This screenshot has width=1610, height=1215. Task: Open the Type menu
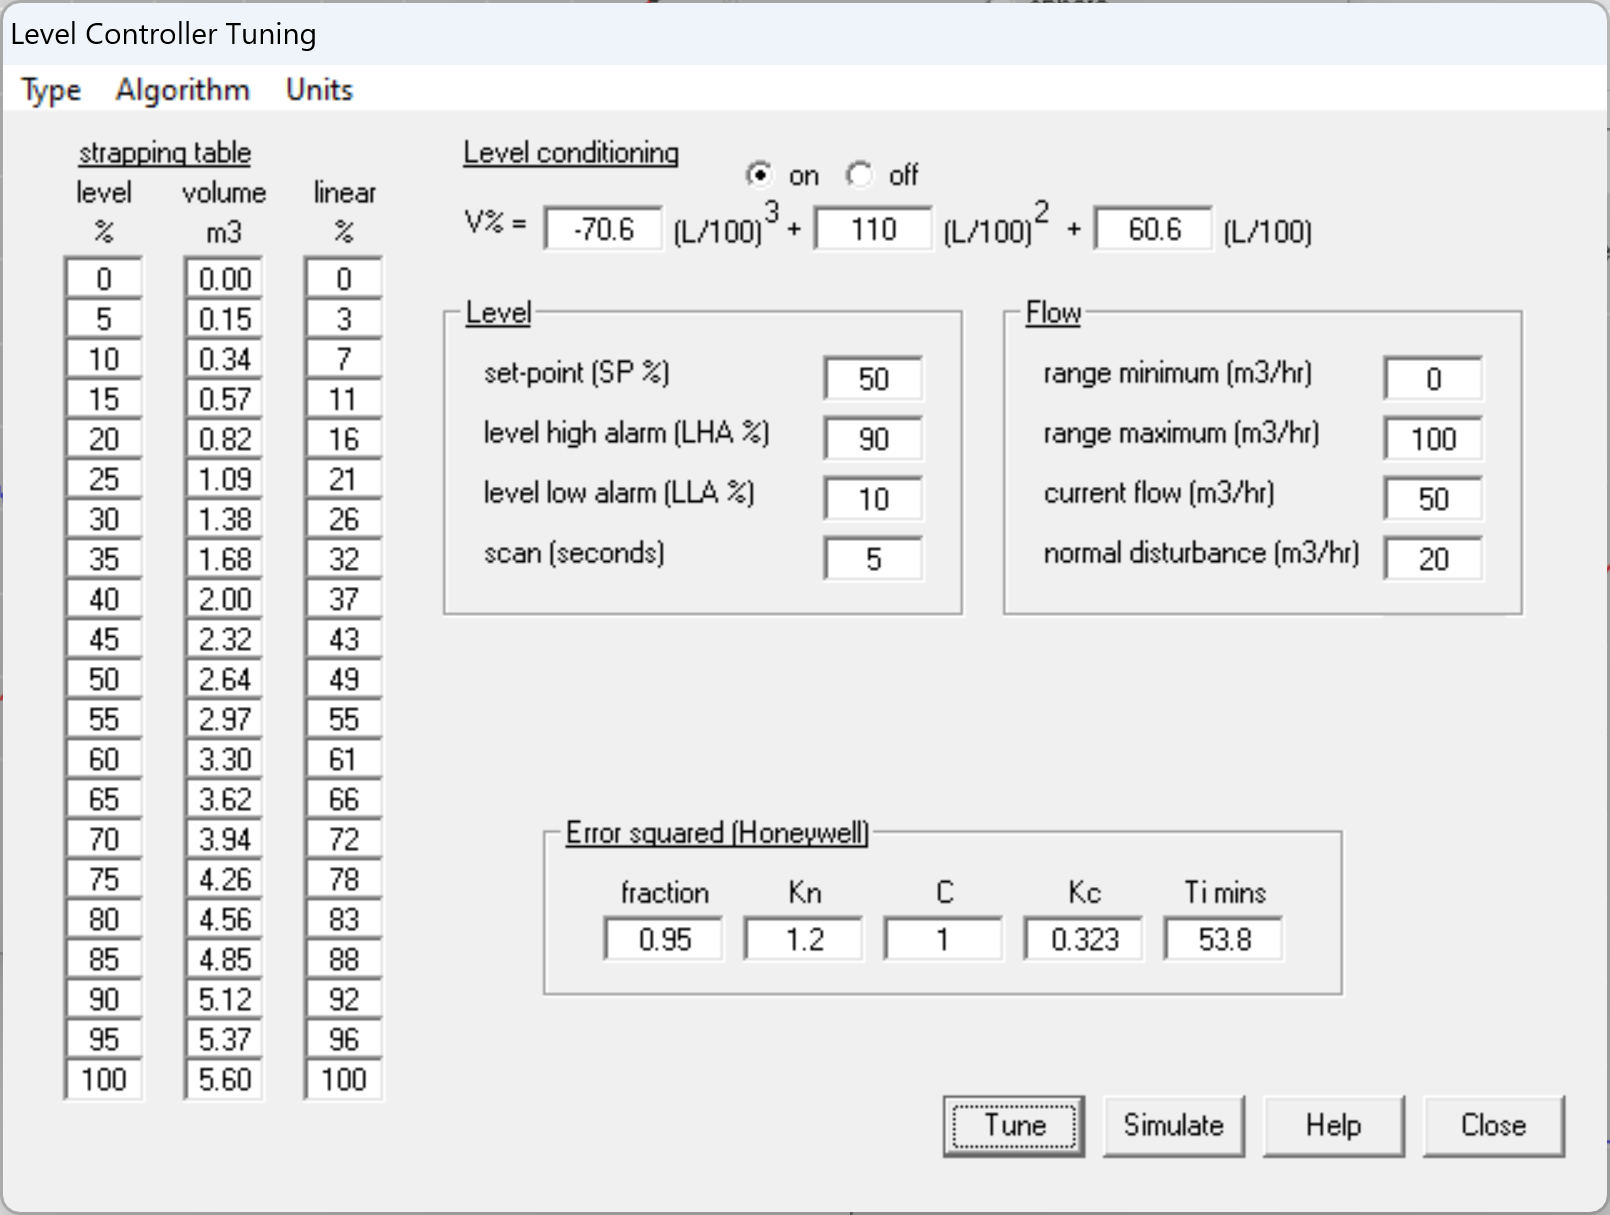pos(50,90)
